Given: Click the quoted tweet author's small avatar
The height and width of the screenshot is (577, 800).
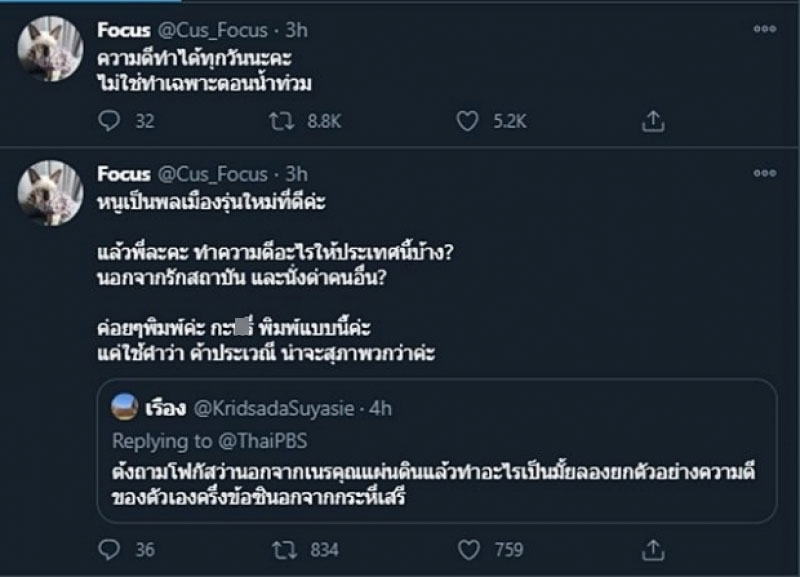Looking at the screenshot, I should tap(124, 408).
